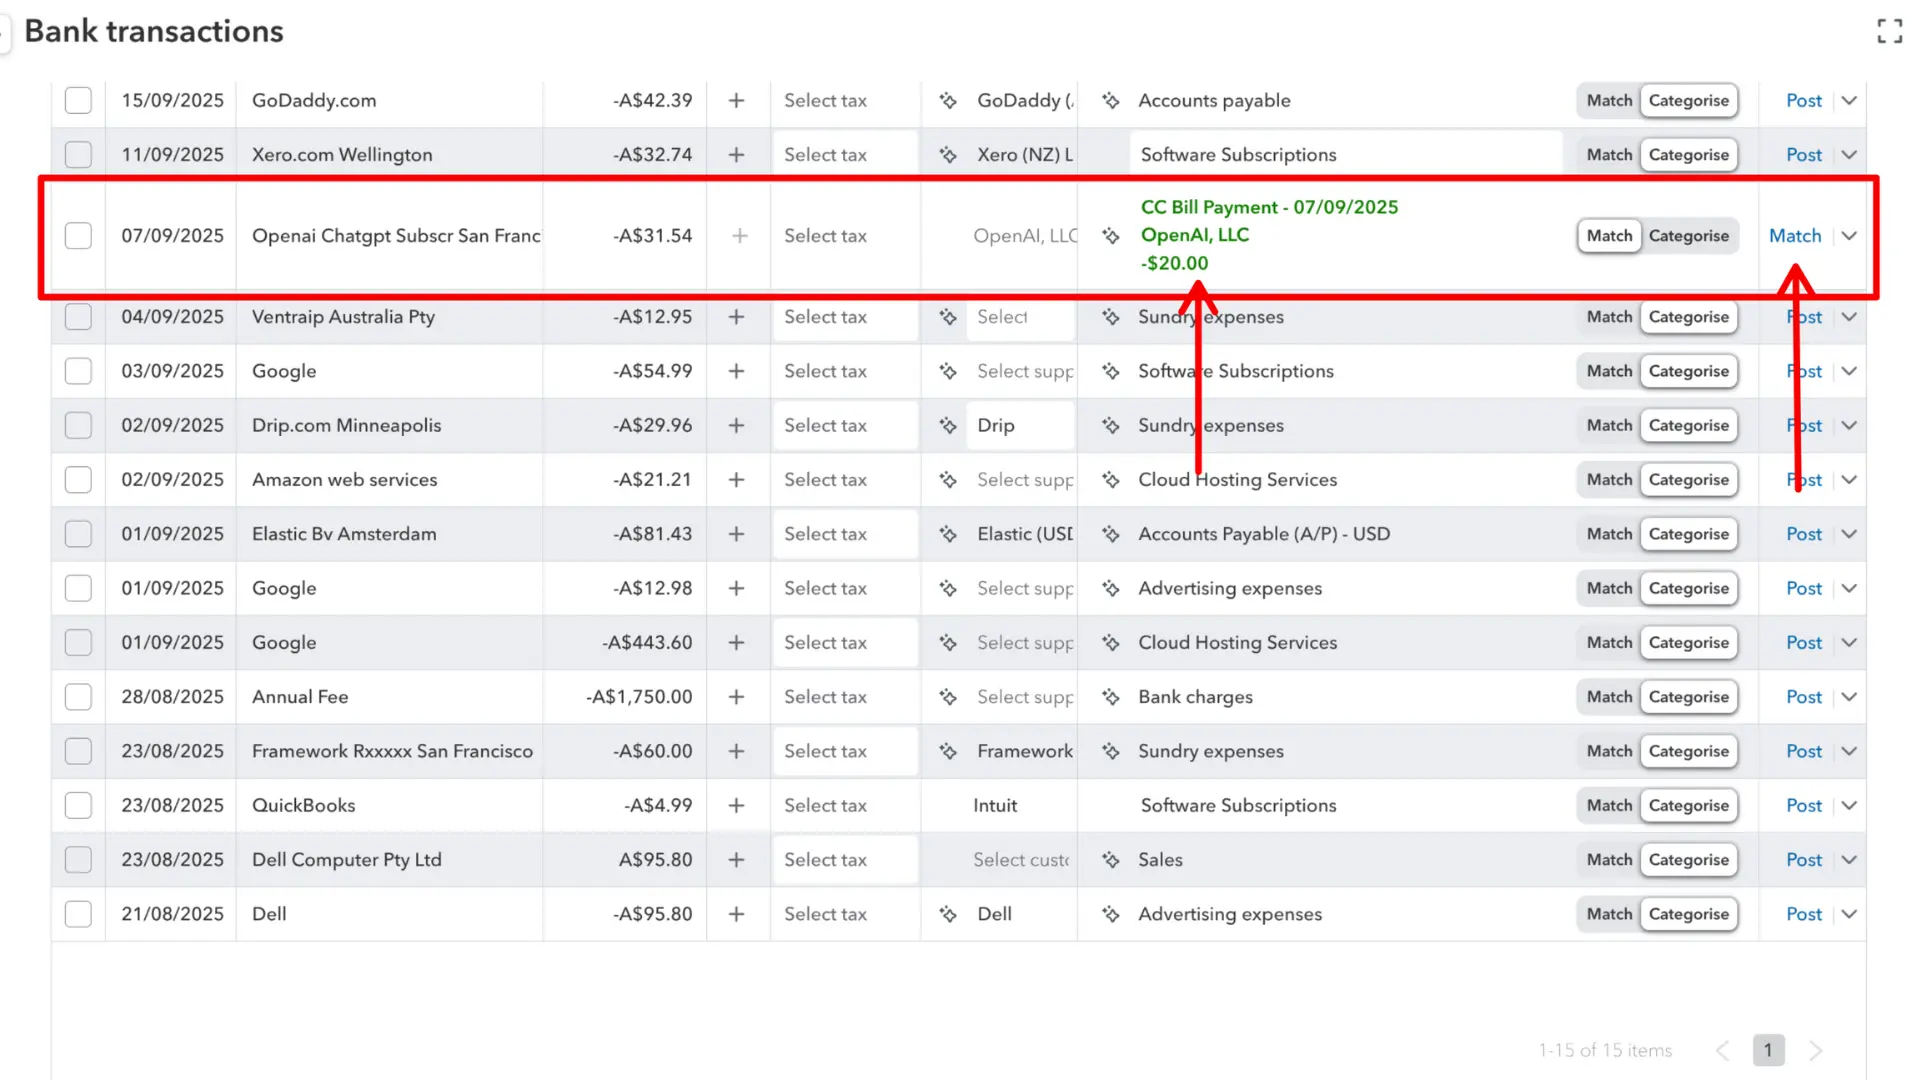Screen dimensions: 1920x1080
Task: Click plus icon in GoDaddy.com row
Action: pos(736,100)
